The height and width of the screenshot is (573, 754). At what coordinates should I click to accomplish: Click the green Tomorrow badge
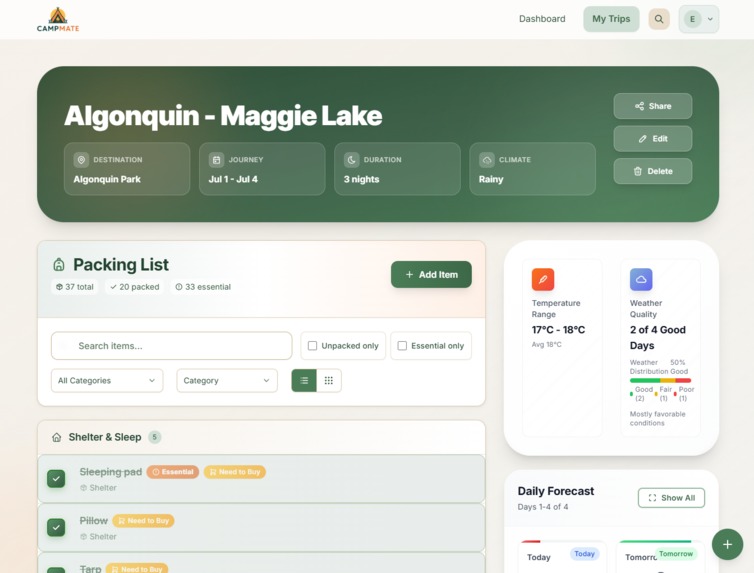pos(676,554)
